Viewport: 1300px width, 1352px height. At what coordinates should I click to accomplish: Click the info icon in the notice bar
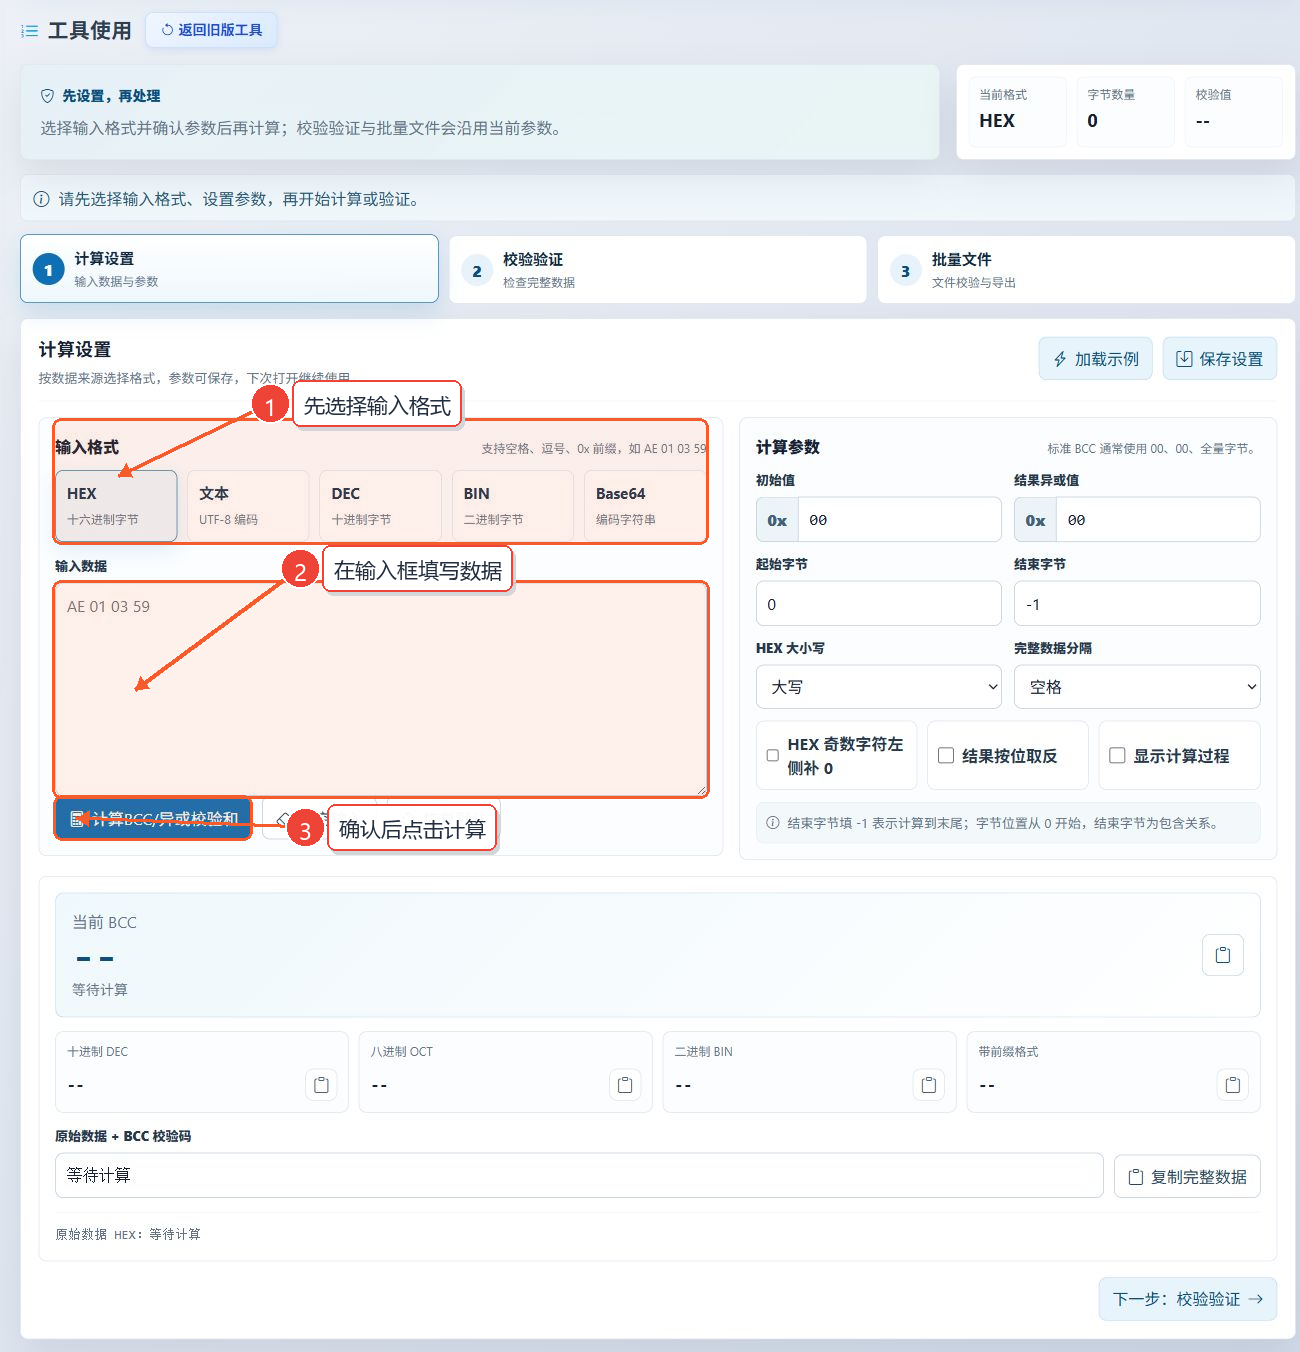coord(41,199)
